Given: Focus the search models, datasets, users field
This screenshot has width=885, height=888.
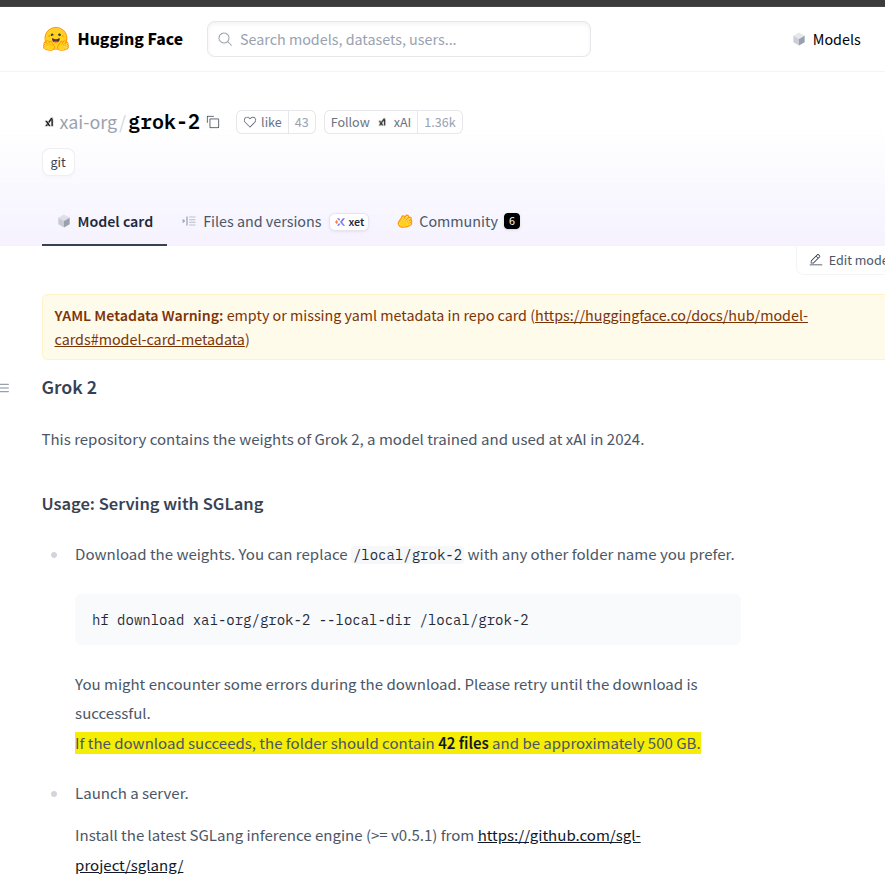Looking at the screenshot, I should (399, 39).
